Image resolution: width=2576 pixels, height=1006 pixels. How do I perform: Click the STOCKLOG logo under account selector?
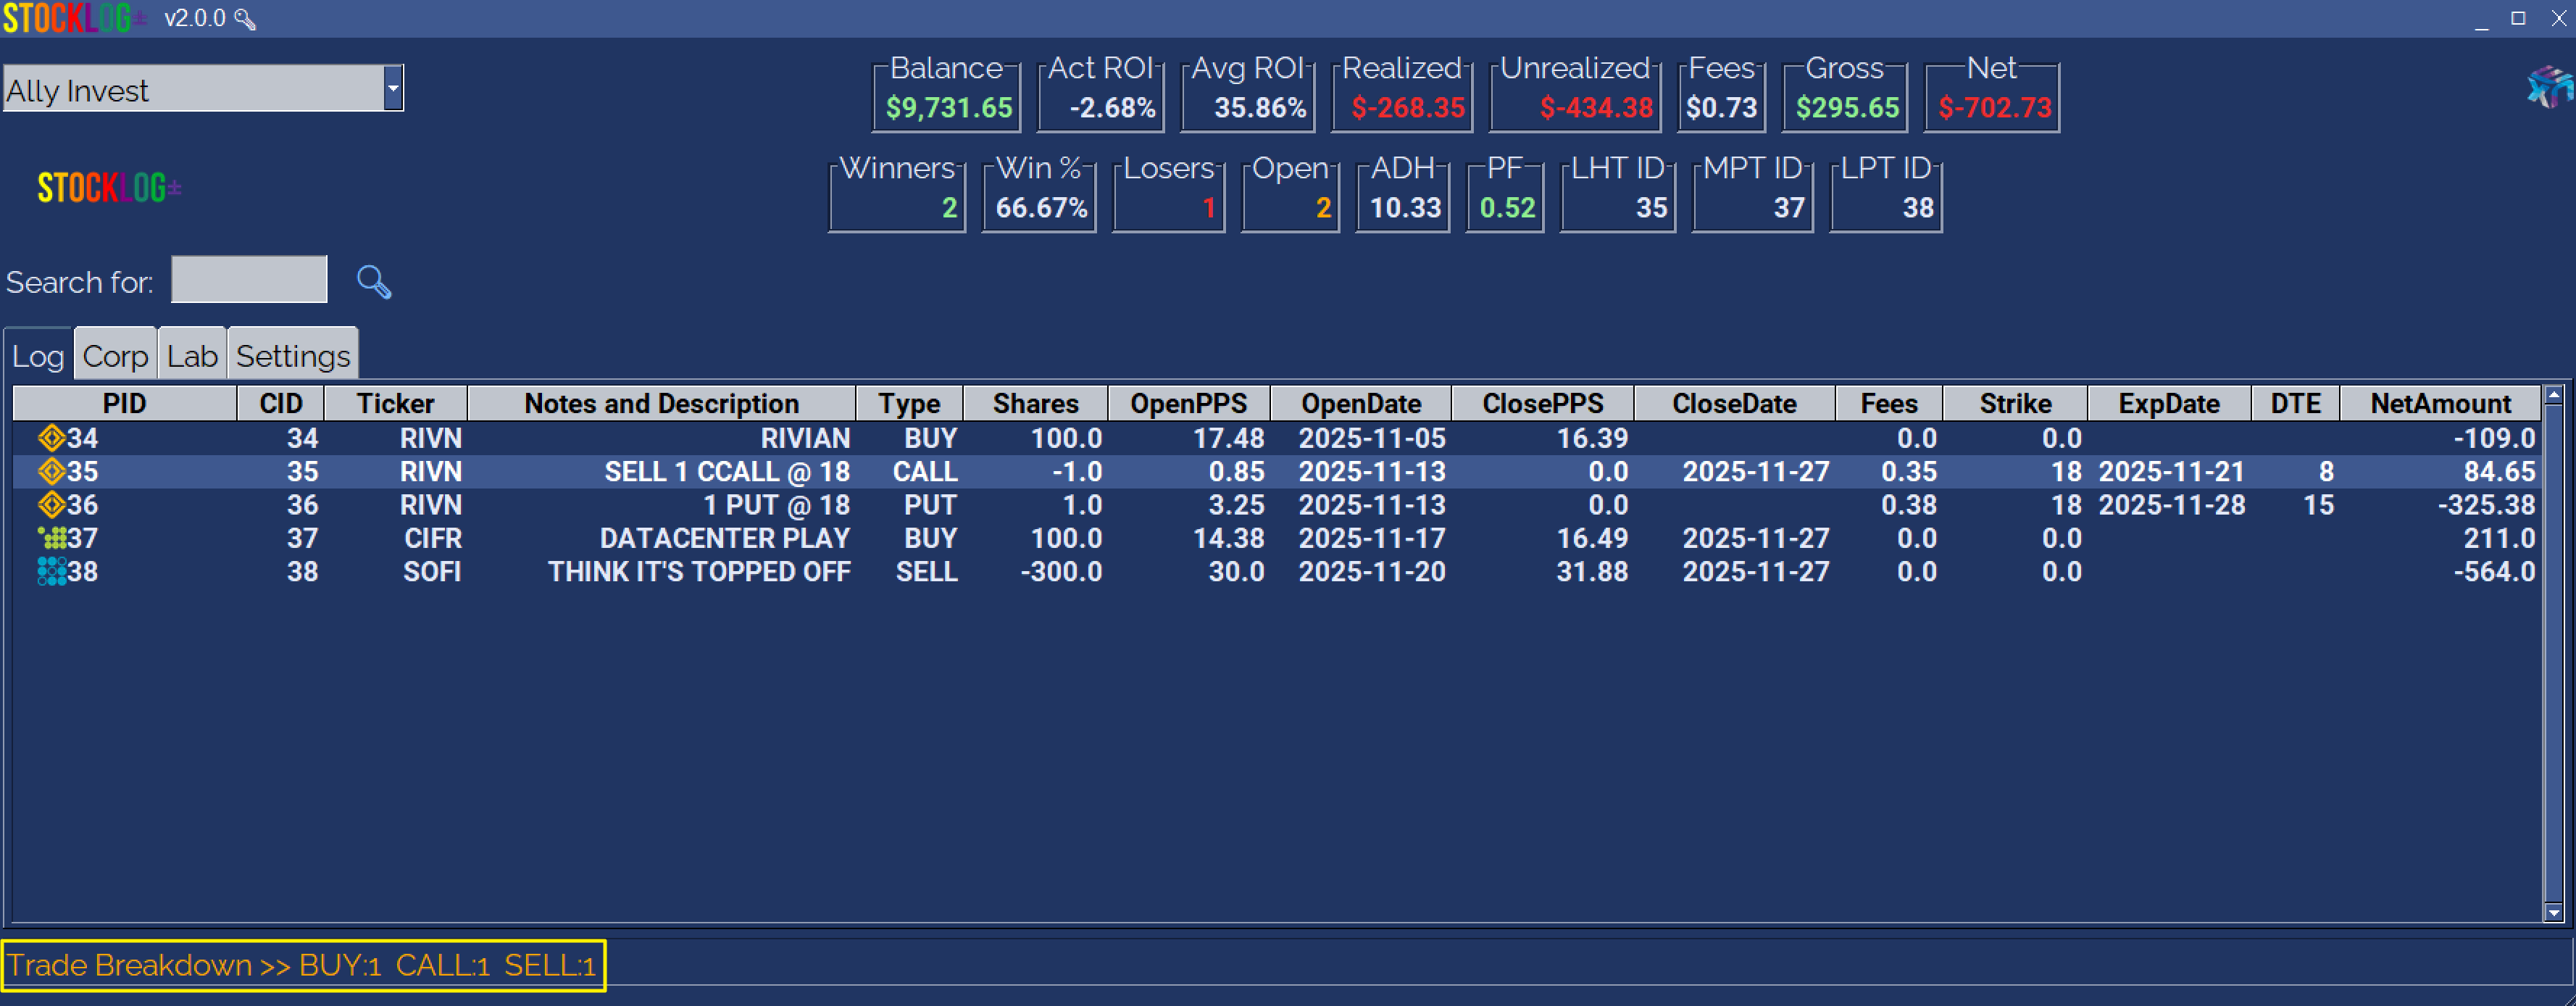click(109, 188)
